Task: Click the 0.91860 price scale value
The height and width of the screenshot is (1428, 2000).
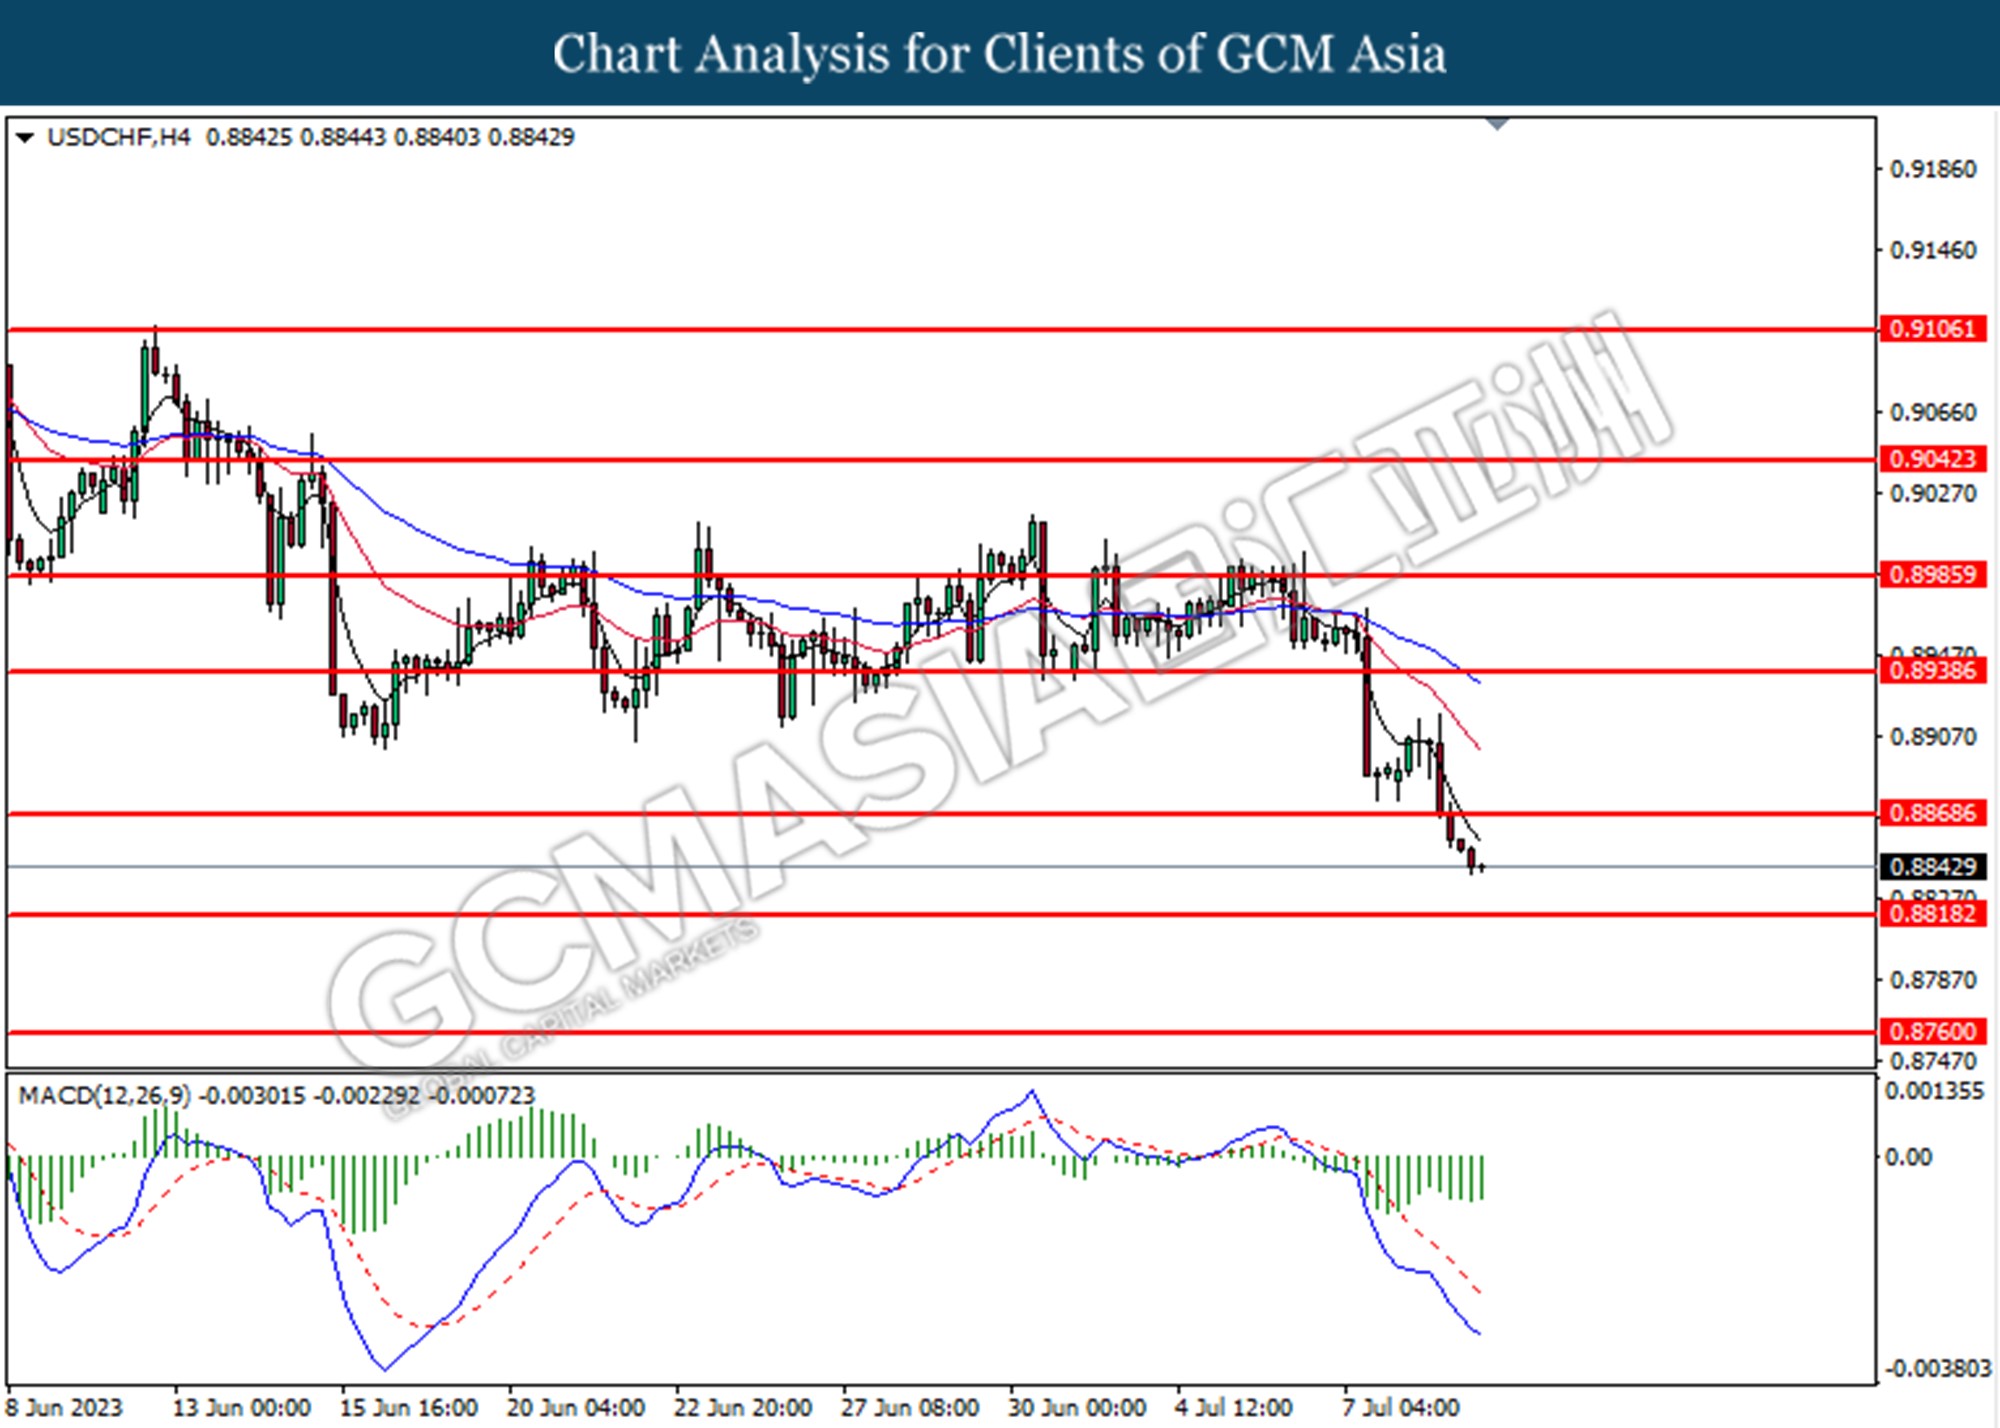Action: click(x=1933, y=169)
